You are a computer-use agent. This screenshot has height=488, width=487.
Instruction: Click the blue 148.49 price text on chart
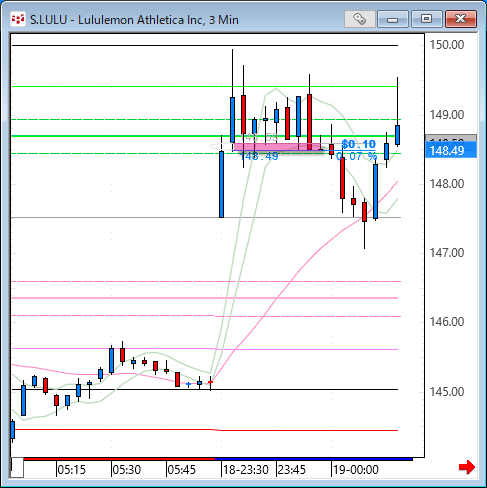coord(259,156)
